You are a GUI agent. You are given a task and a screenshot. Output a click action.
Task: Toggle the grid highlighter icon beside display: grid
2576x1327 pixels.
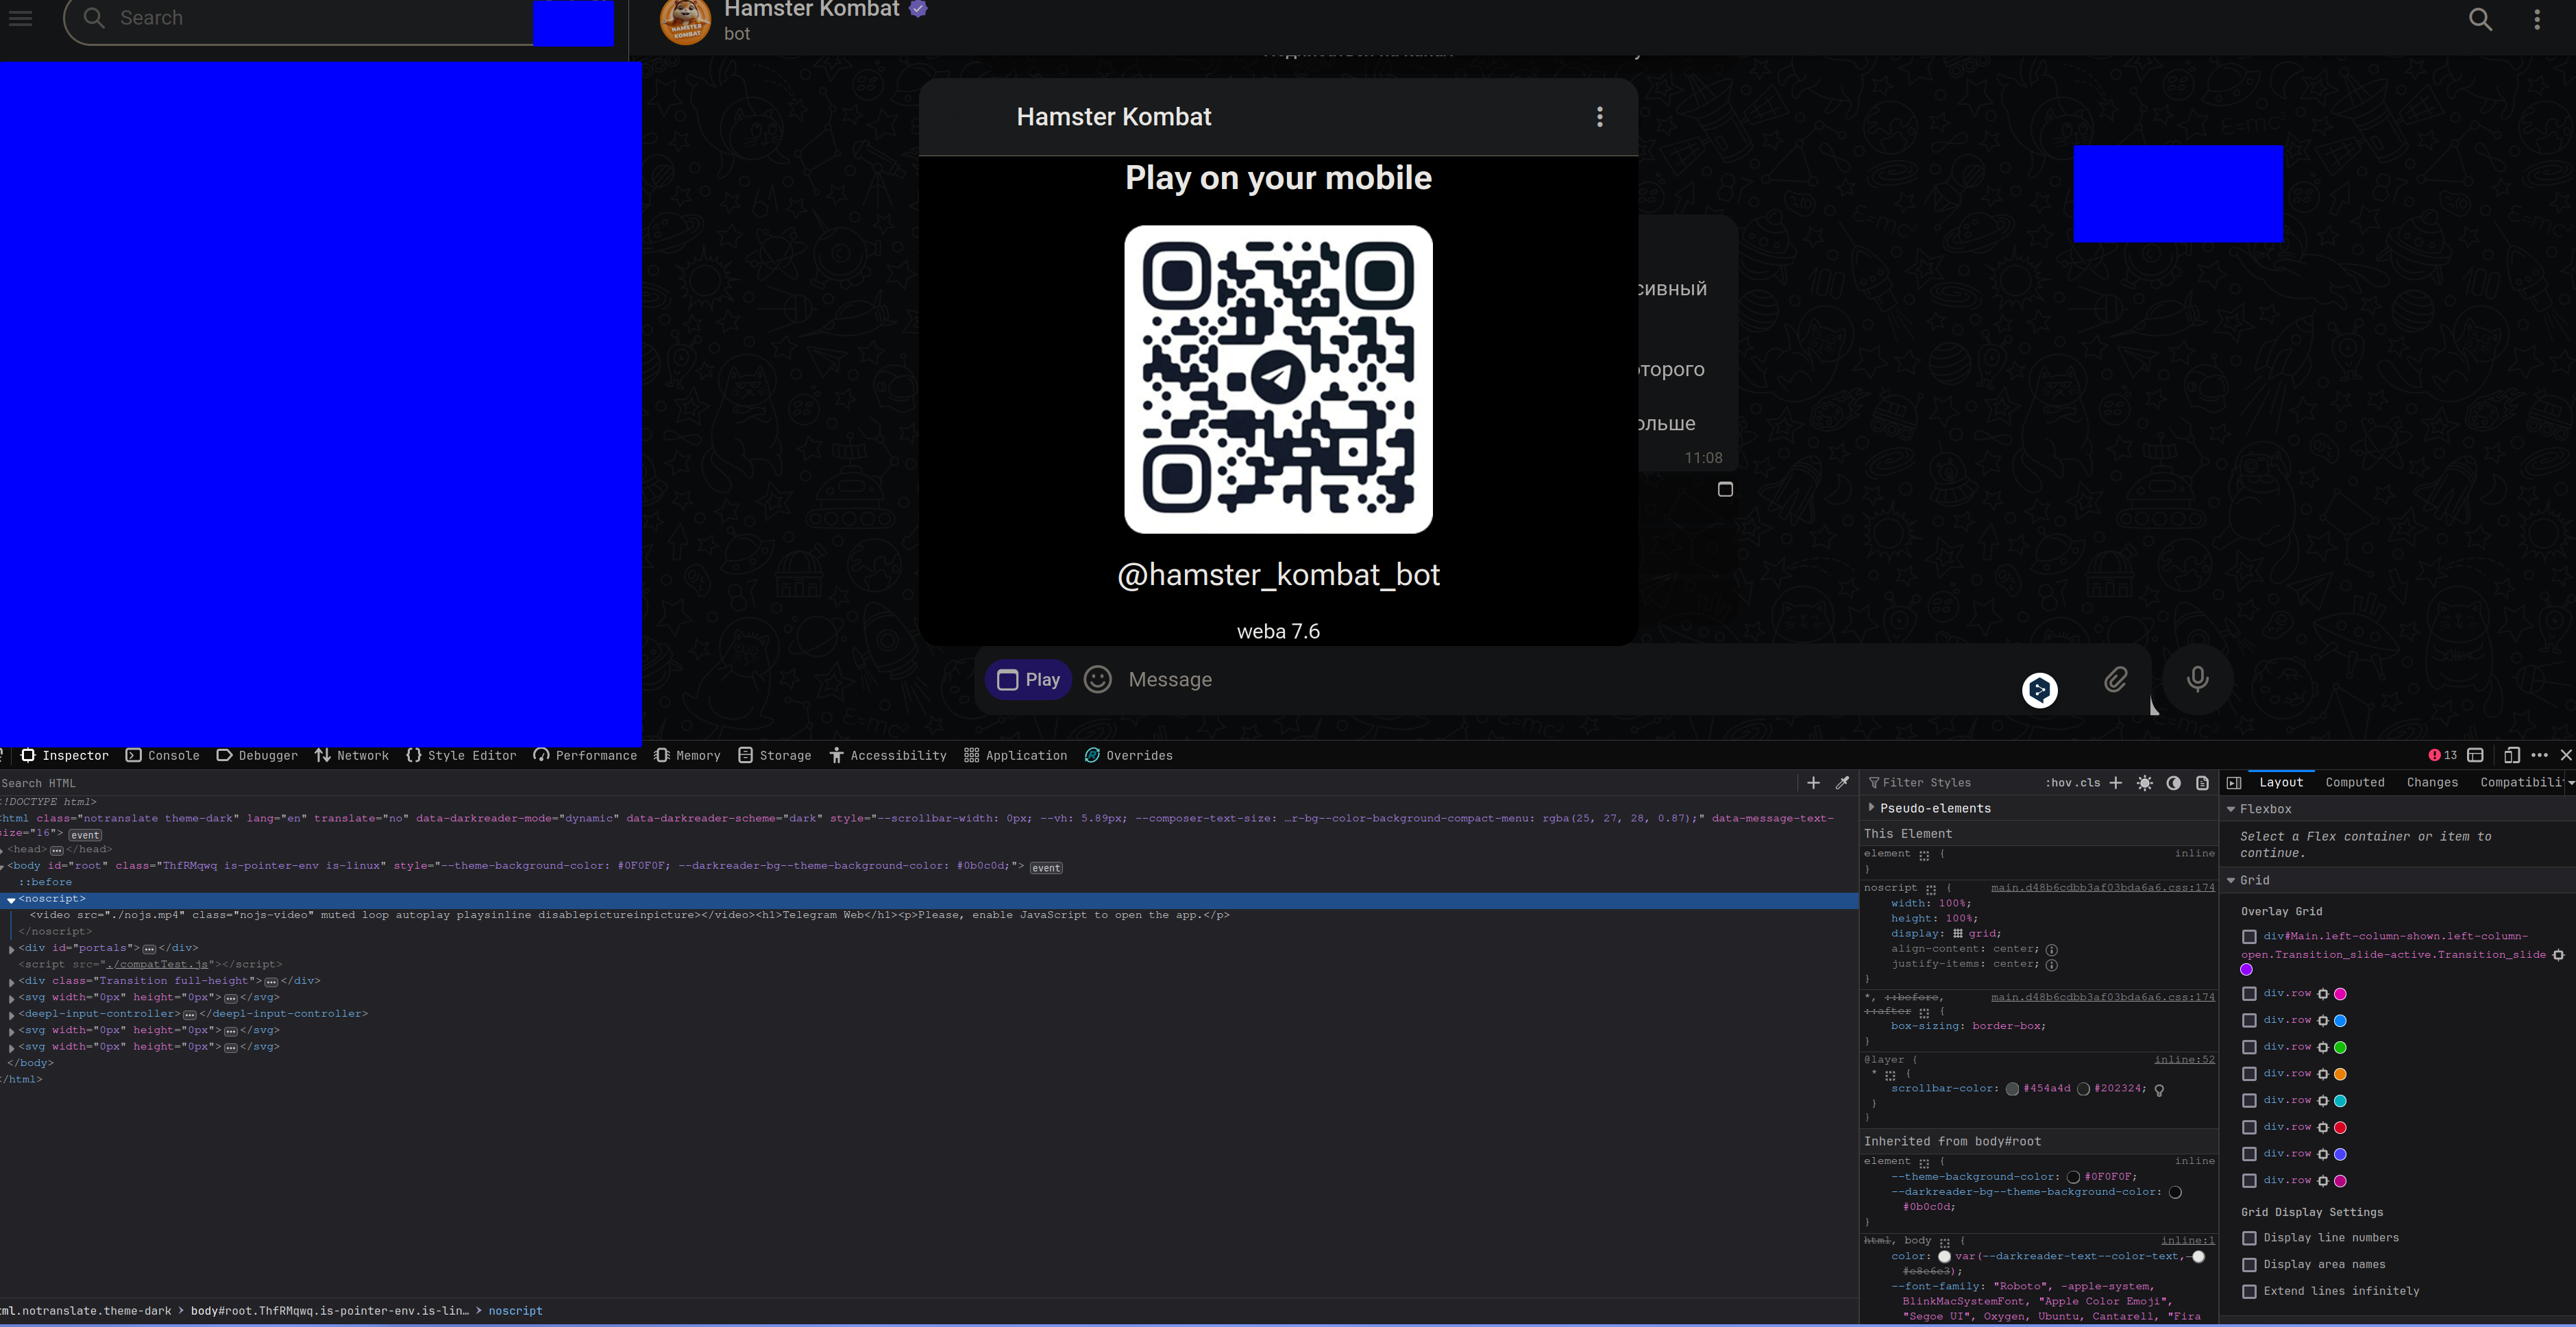point(1958,934)
